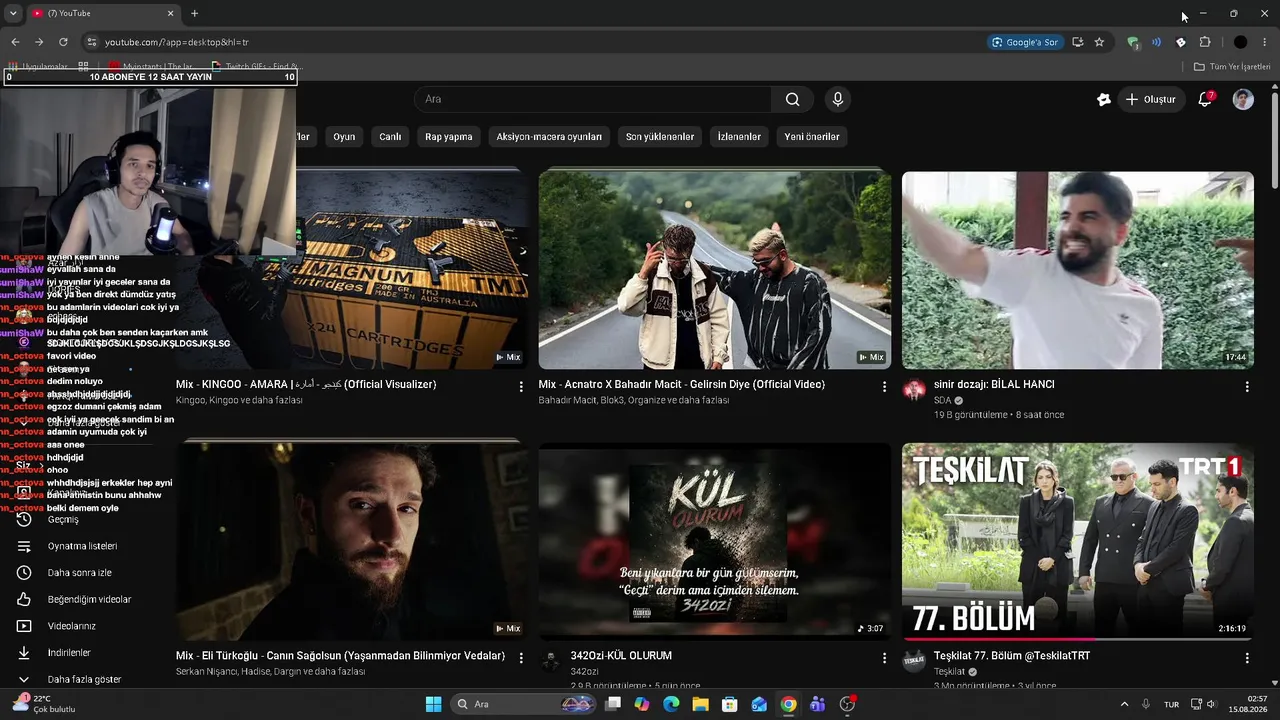Open the Gelirsin Diye video thumbnail

(x=715, y=270)
